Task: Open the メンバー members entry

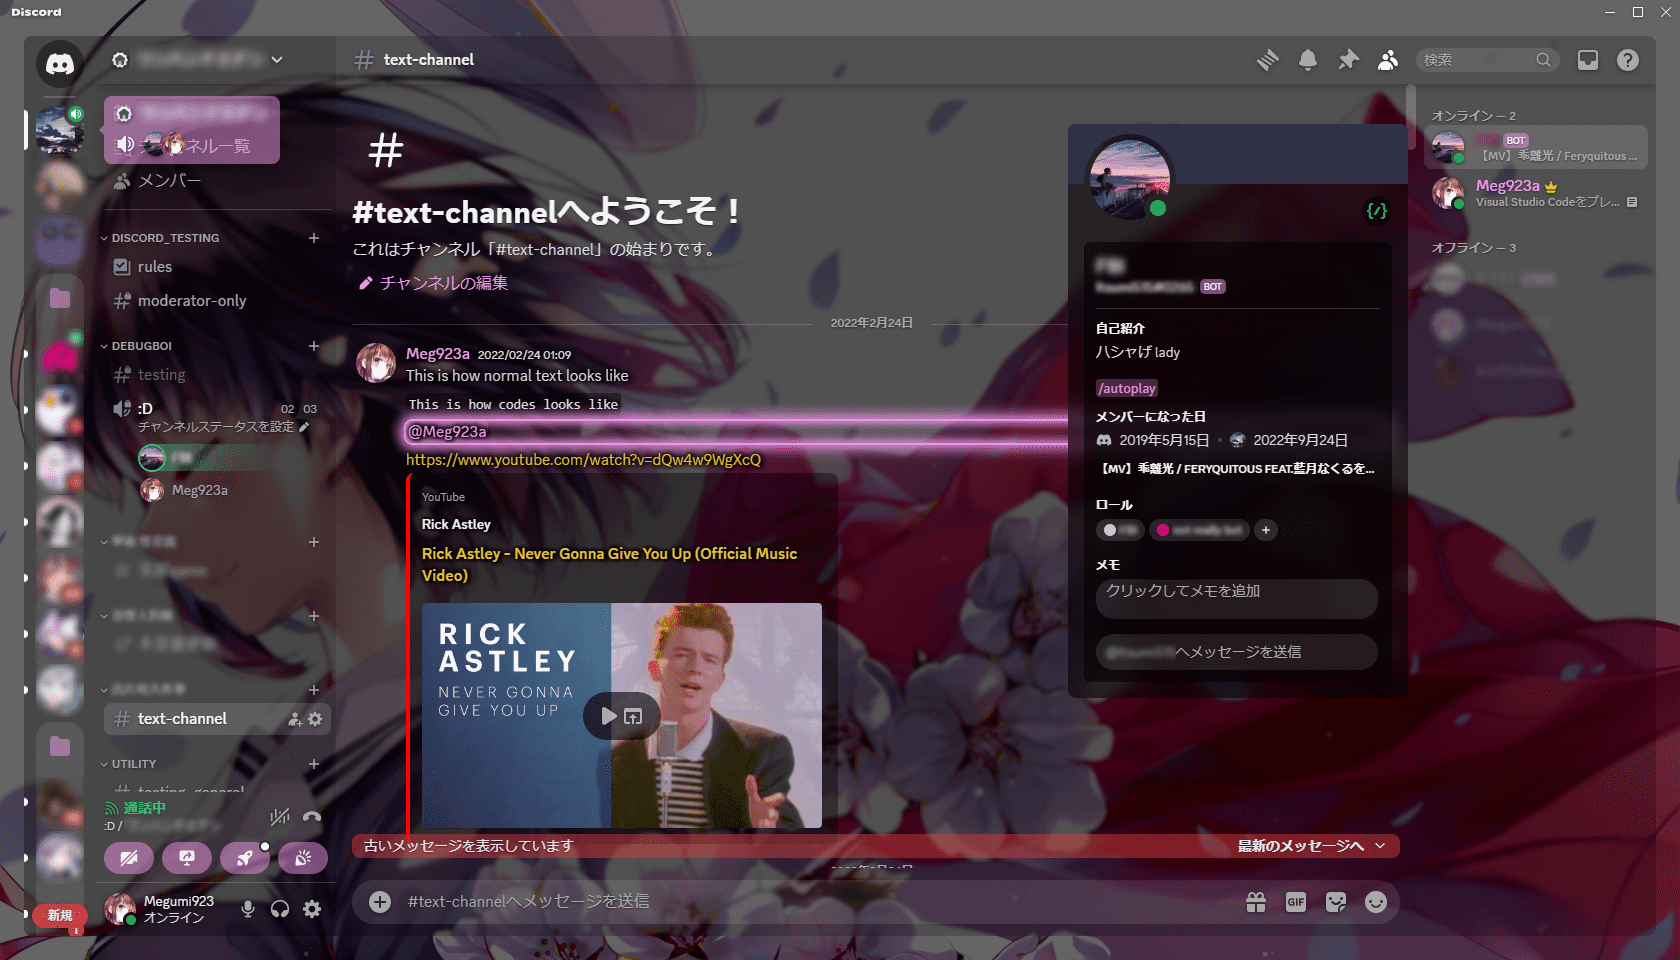Action: [217, 181]
